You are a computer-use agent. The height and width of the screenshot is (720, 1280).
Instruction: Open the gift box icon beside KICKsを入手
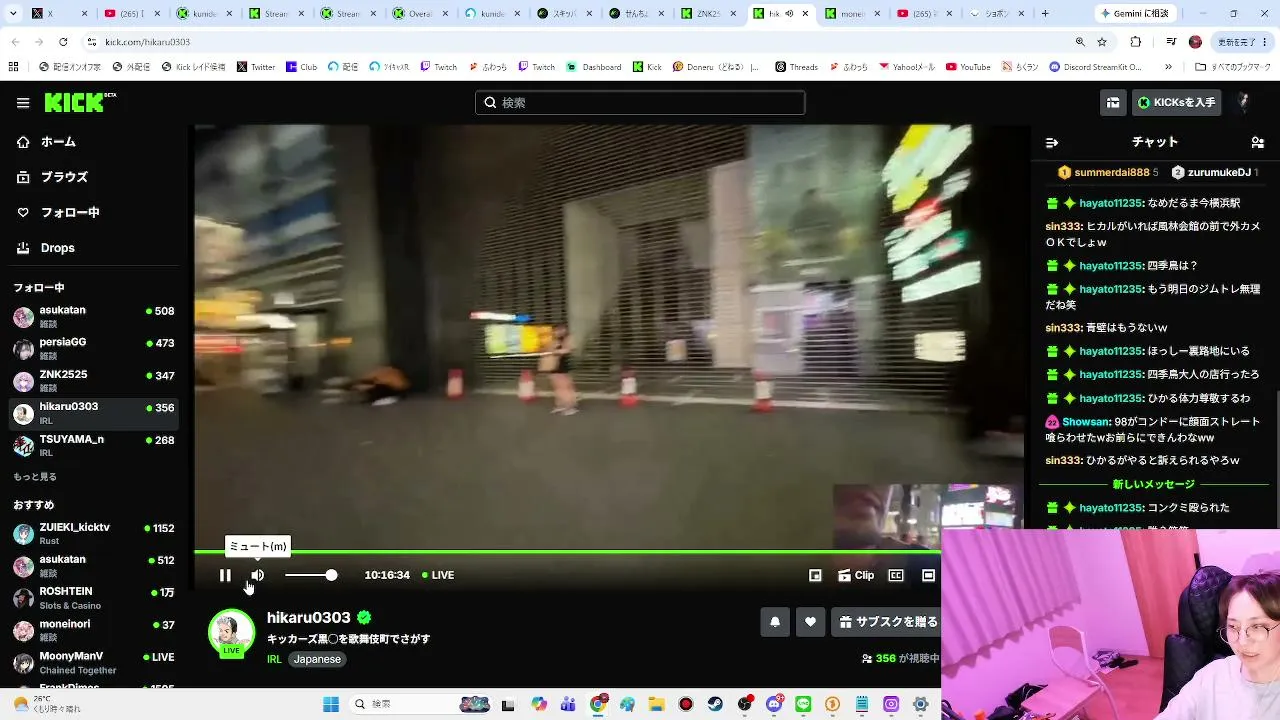tap(1113, 102)
